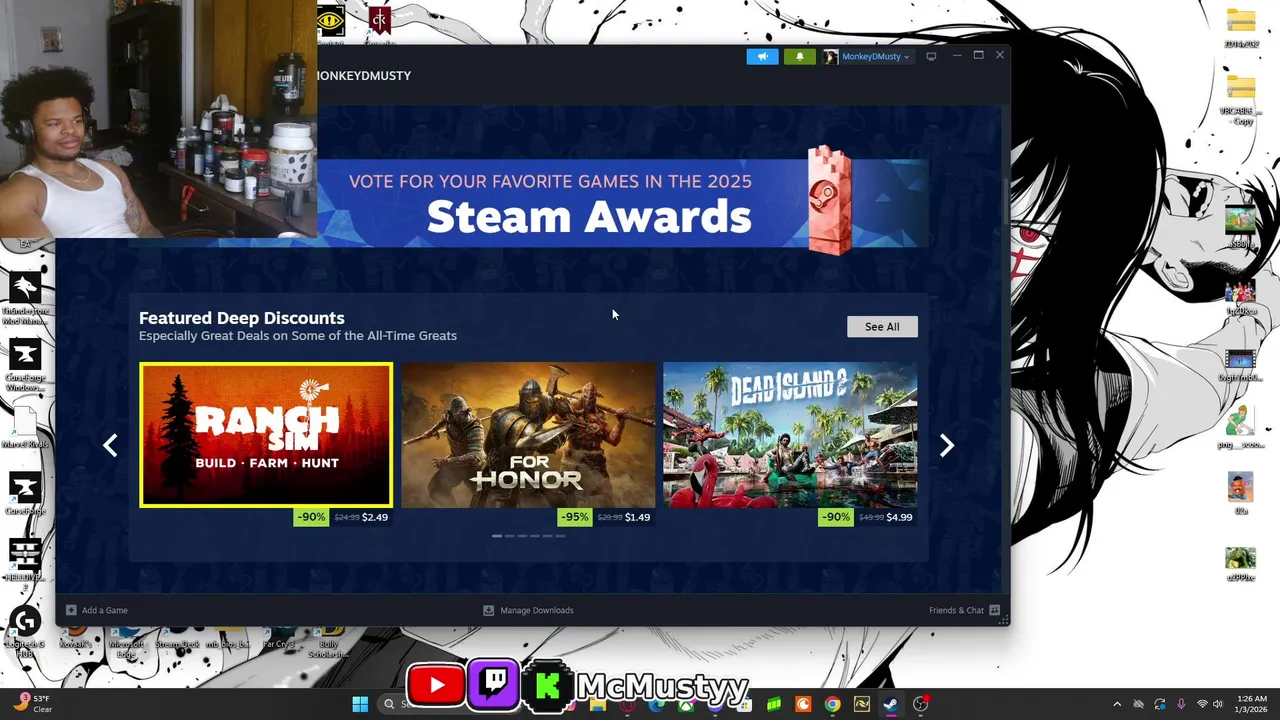This screenshot has width=1280, height=720.
Task: Open Friends & Chat
Action: pyautogui.click(x=956, y=610)
